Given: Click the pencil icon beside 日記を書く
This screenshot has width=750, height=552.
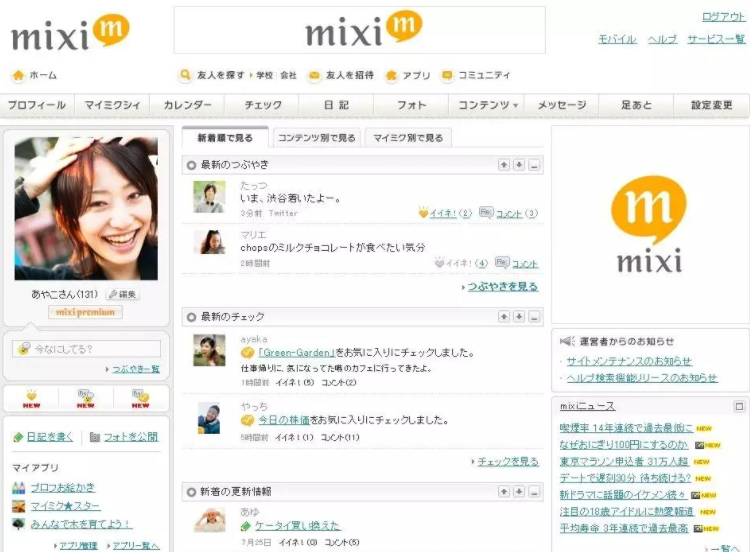Looking at the screenshot, I should 18,437.
